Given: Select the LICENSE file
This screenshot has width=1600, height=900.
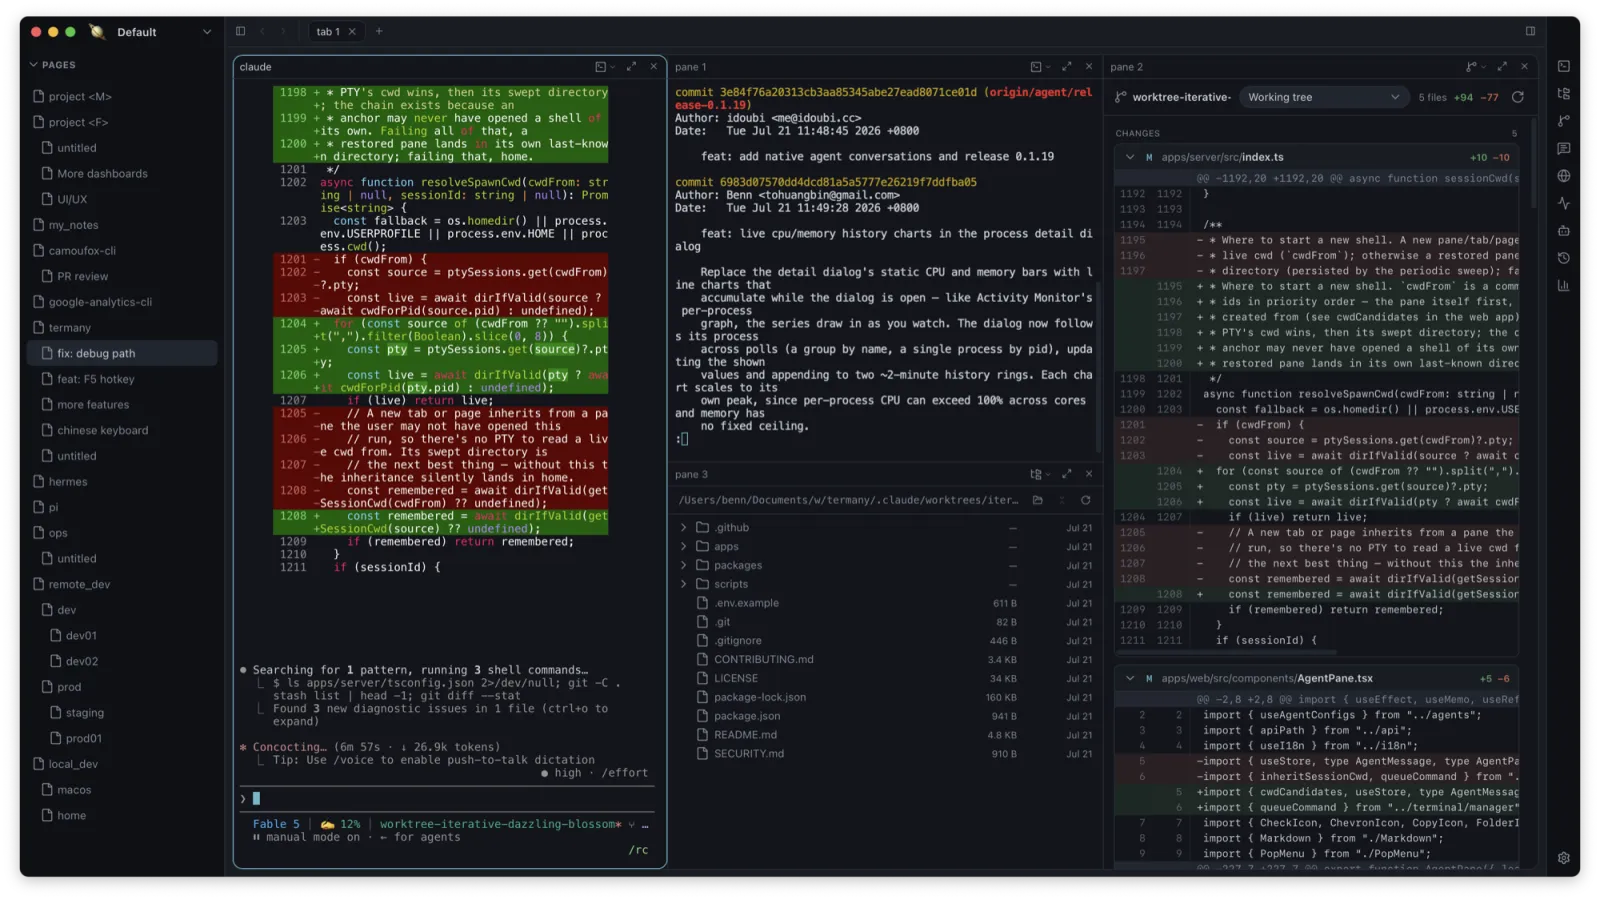Looking at the screenshot, I should pos(886,678).
